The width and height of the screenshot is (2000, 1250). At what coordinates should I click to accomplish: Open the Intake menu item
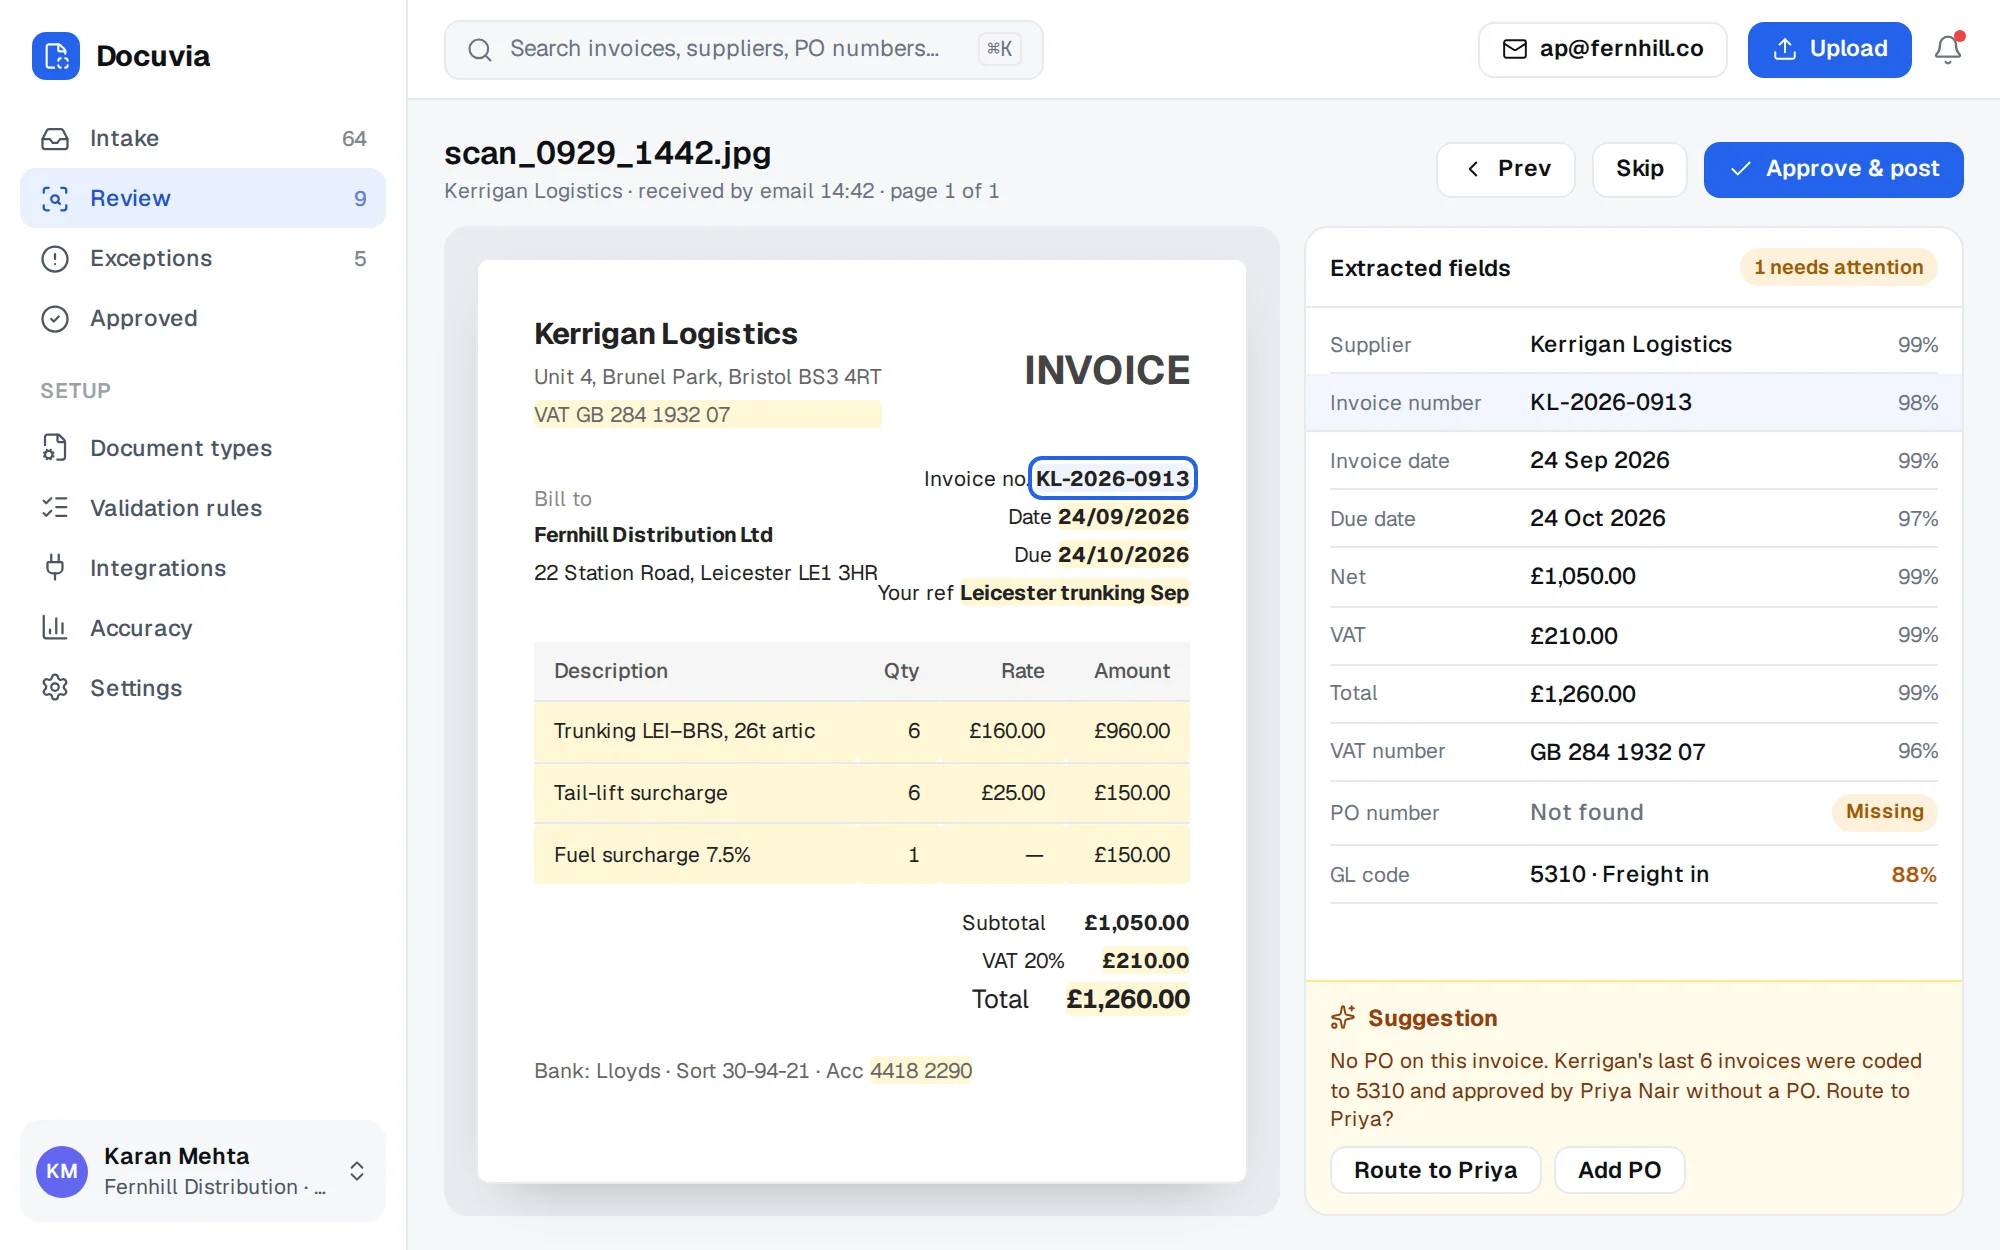click(x=203, y=138)
